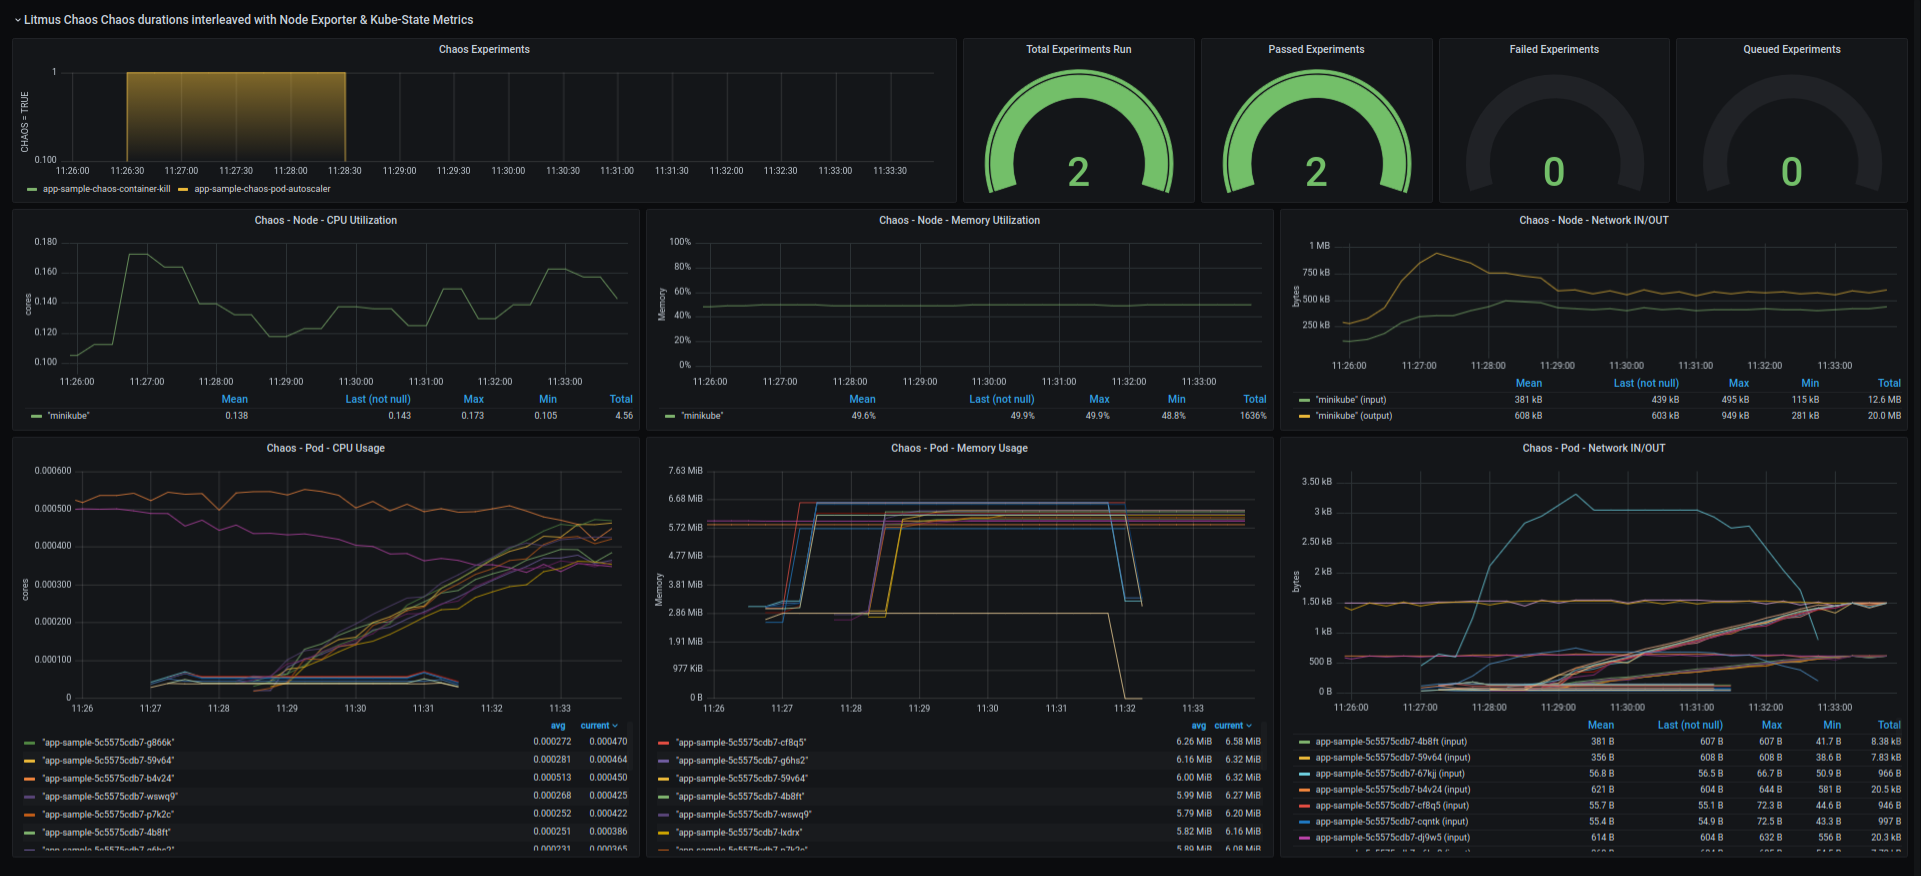The height and width of the screenshot is (876, 1921).
Task: Sort Node CPU legend by Last (not null)
Action: (x=378, y=399)
